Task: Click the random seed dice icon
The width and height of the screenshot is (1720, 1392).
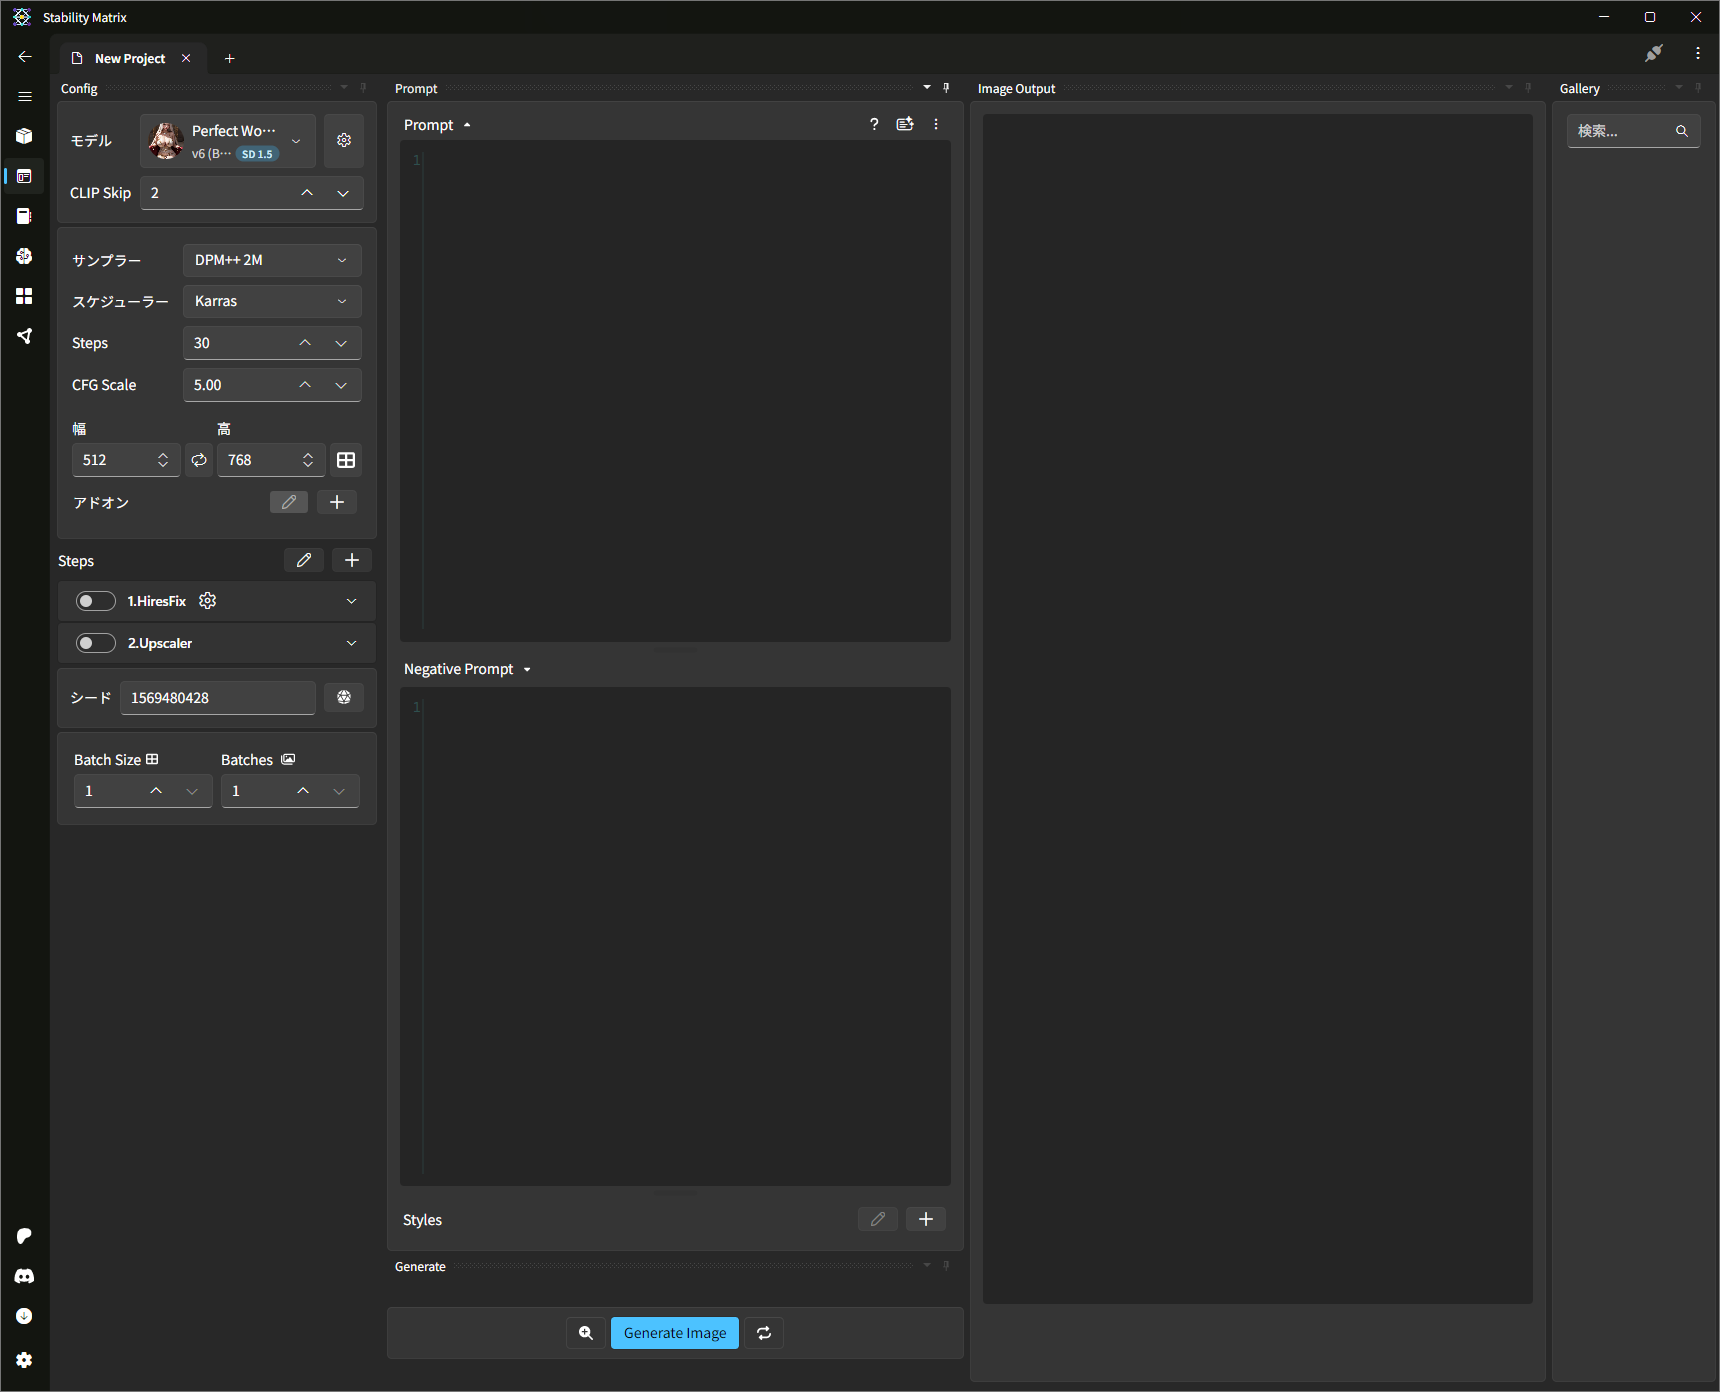Action: click(344, 698)
